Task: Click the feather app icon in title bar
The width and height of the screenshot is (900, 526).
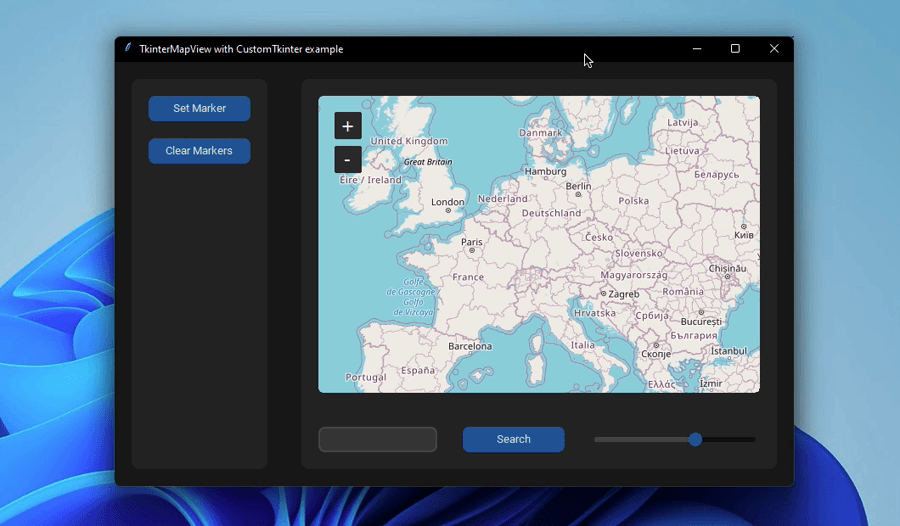Action: click(128, 48)
